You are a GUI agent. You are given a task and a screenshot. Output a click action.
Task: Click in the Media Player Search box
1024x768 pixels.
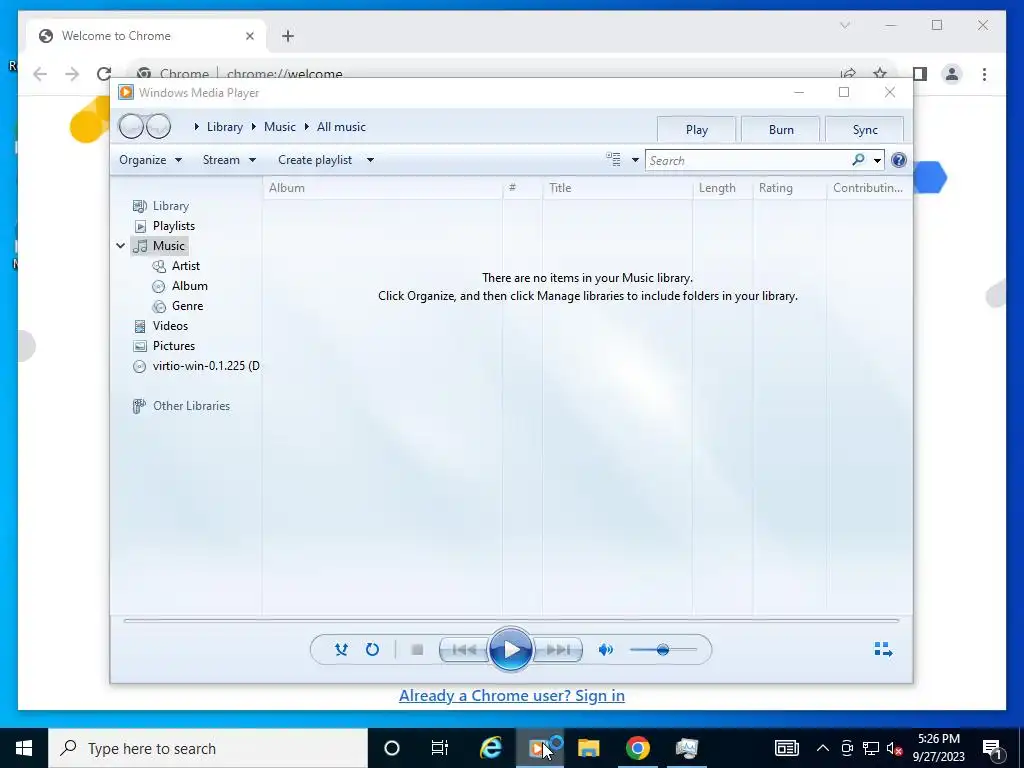pyautogui.click(x=748, y=161)
